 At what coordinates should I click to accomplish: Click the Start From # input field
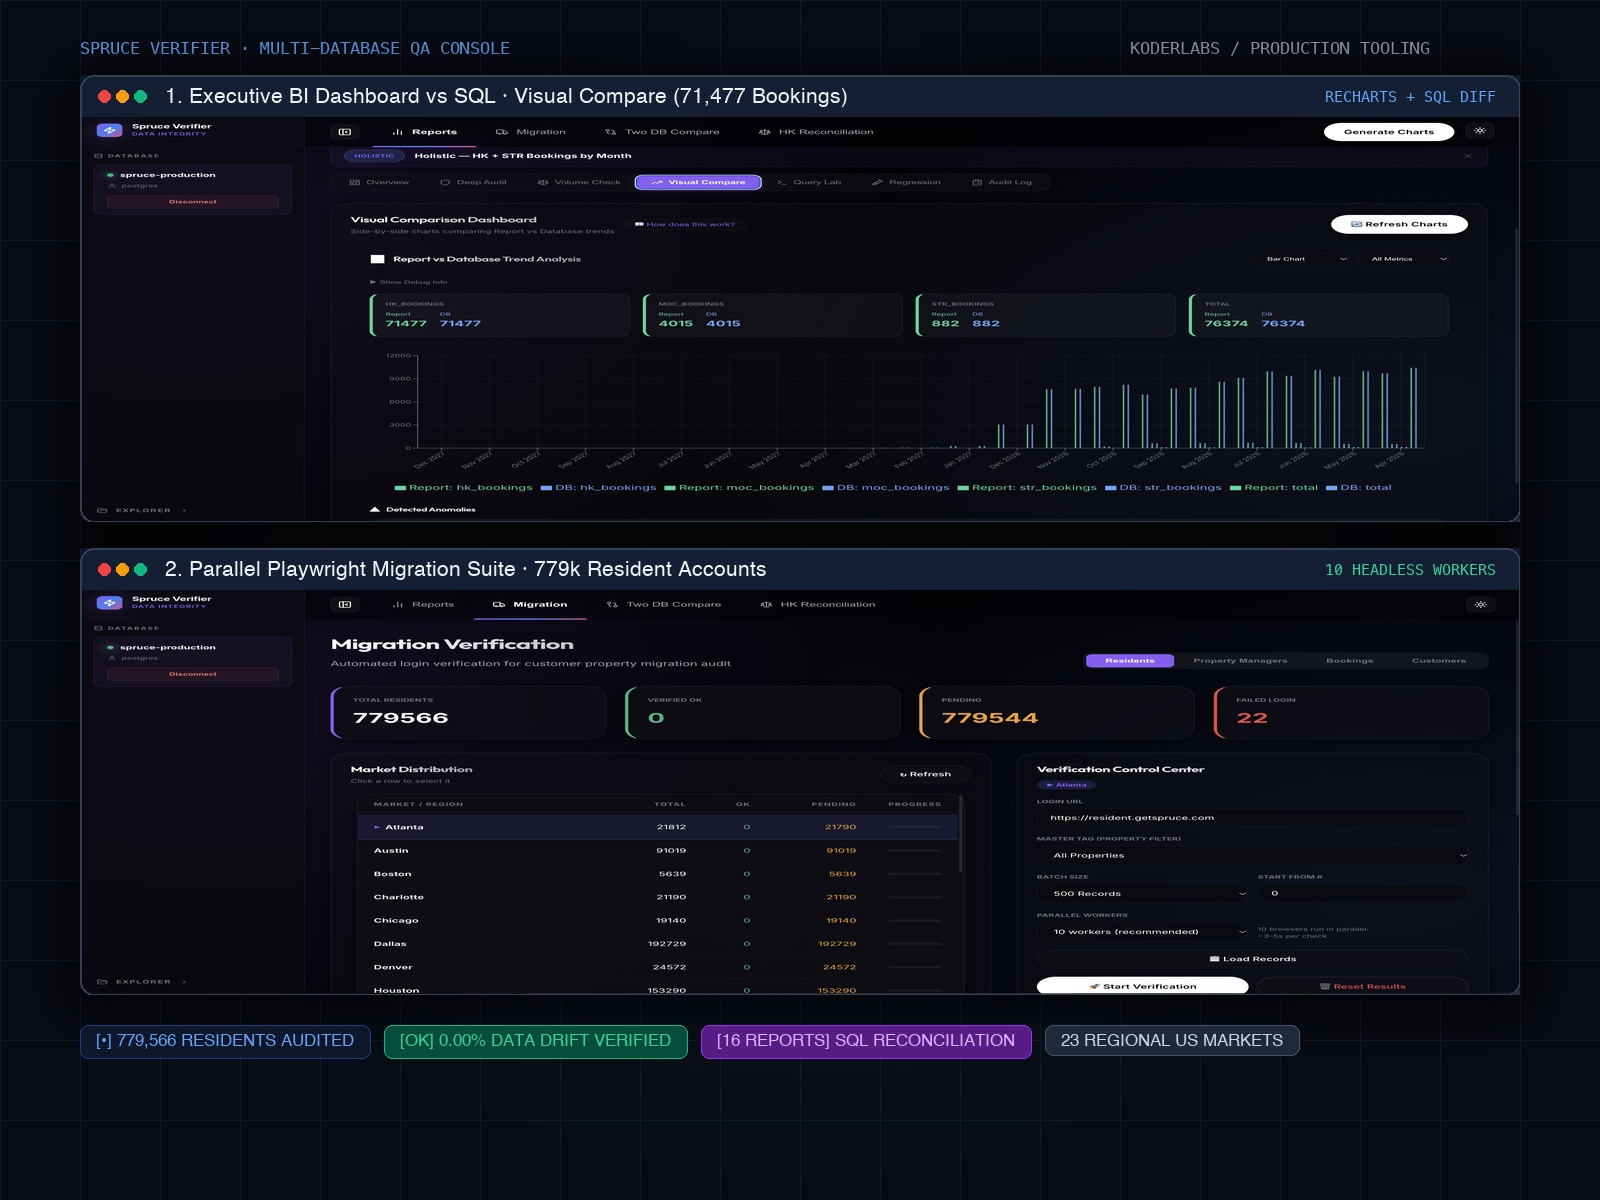click(x=1363, y=894)
